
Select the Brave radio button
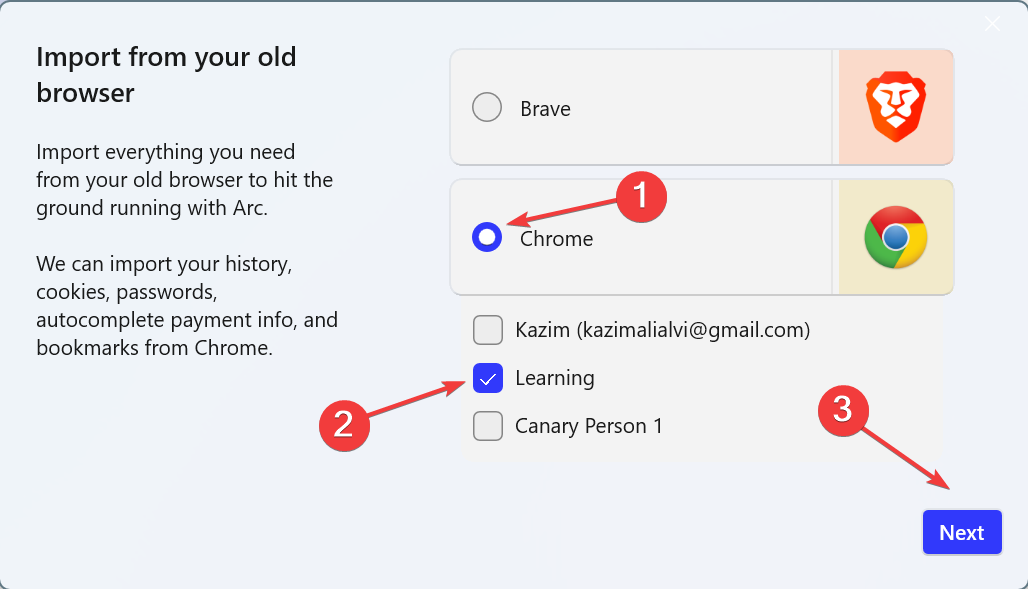[x=487, y=107]
